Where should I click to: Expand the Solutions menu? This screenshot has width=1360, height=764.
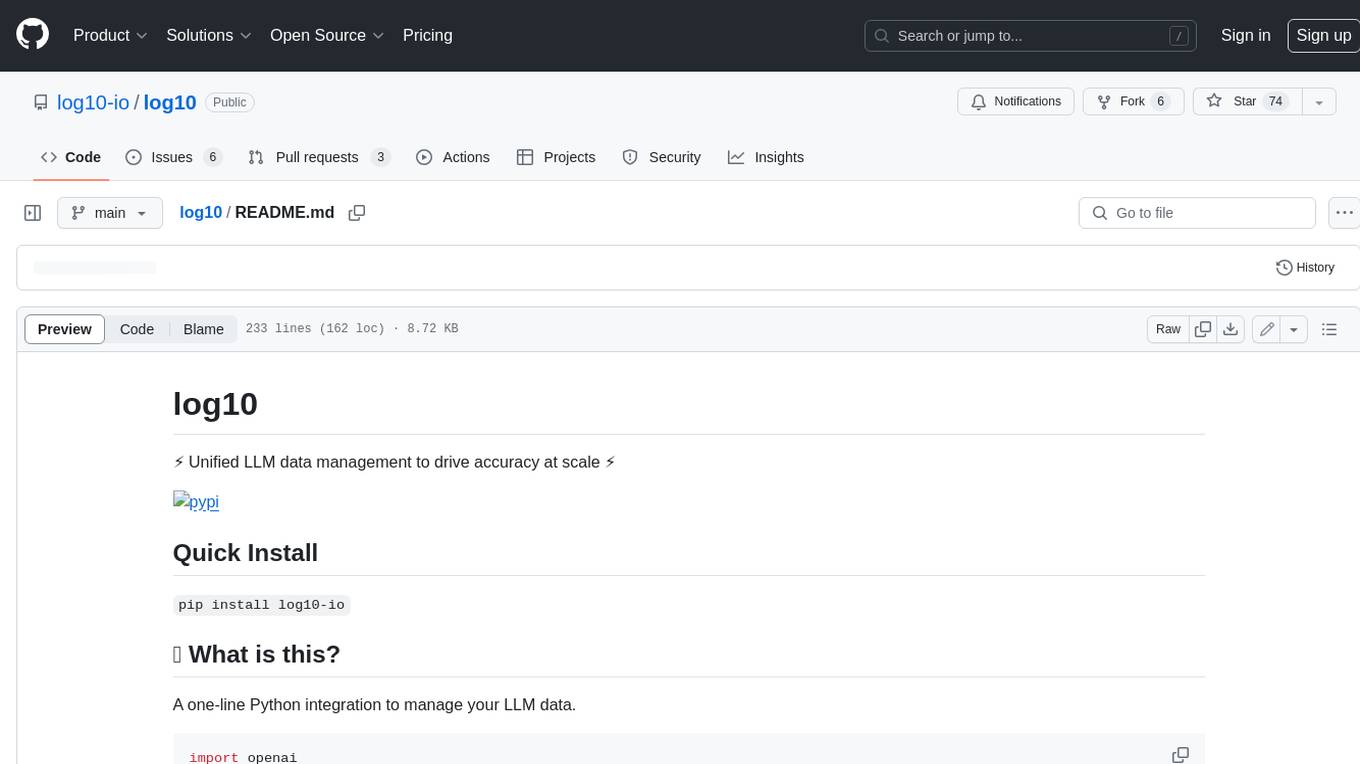208,35
